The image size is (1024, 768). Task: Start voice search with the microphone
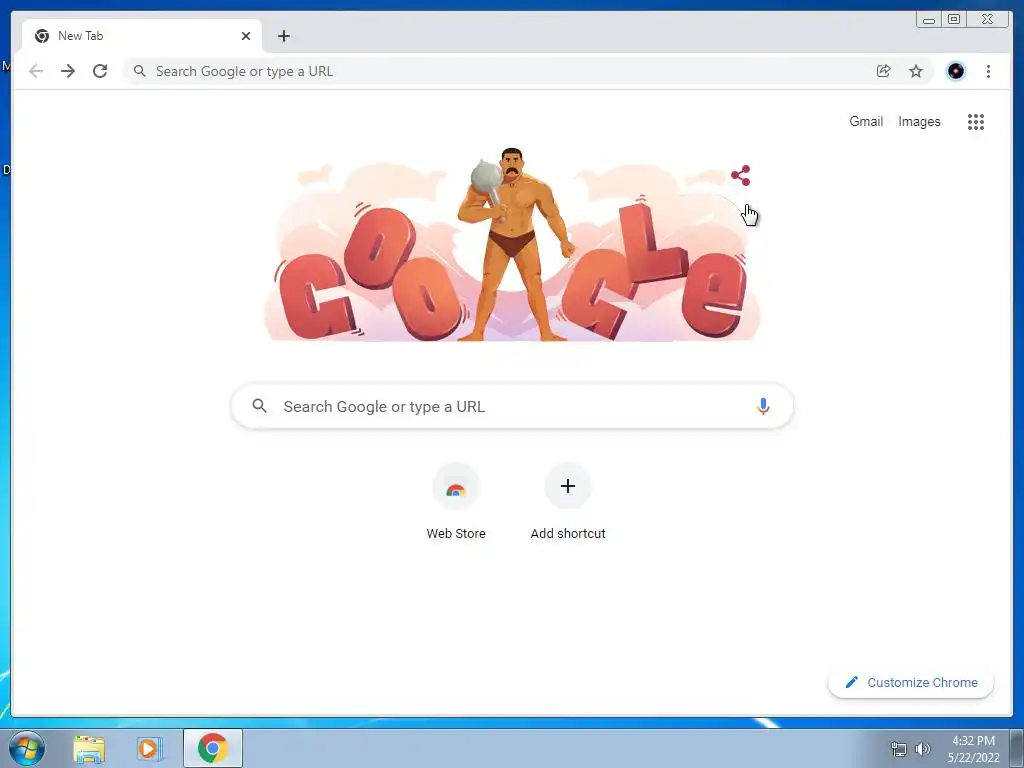coord(763,406)
